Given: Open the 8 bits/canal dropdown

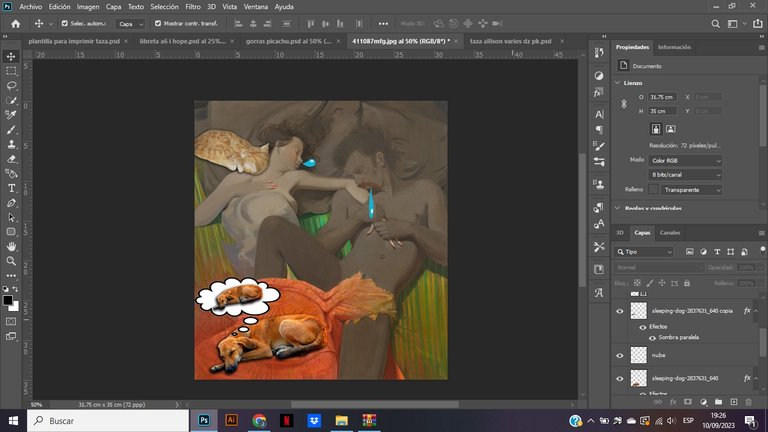Looking at the screenshot, I should click(x=685, y=175).
